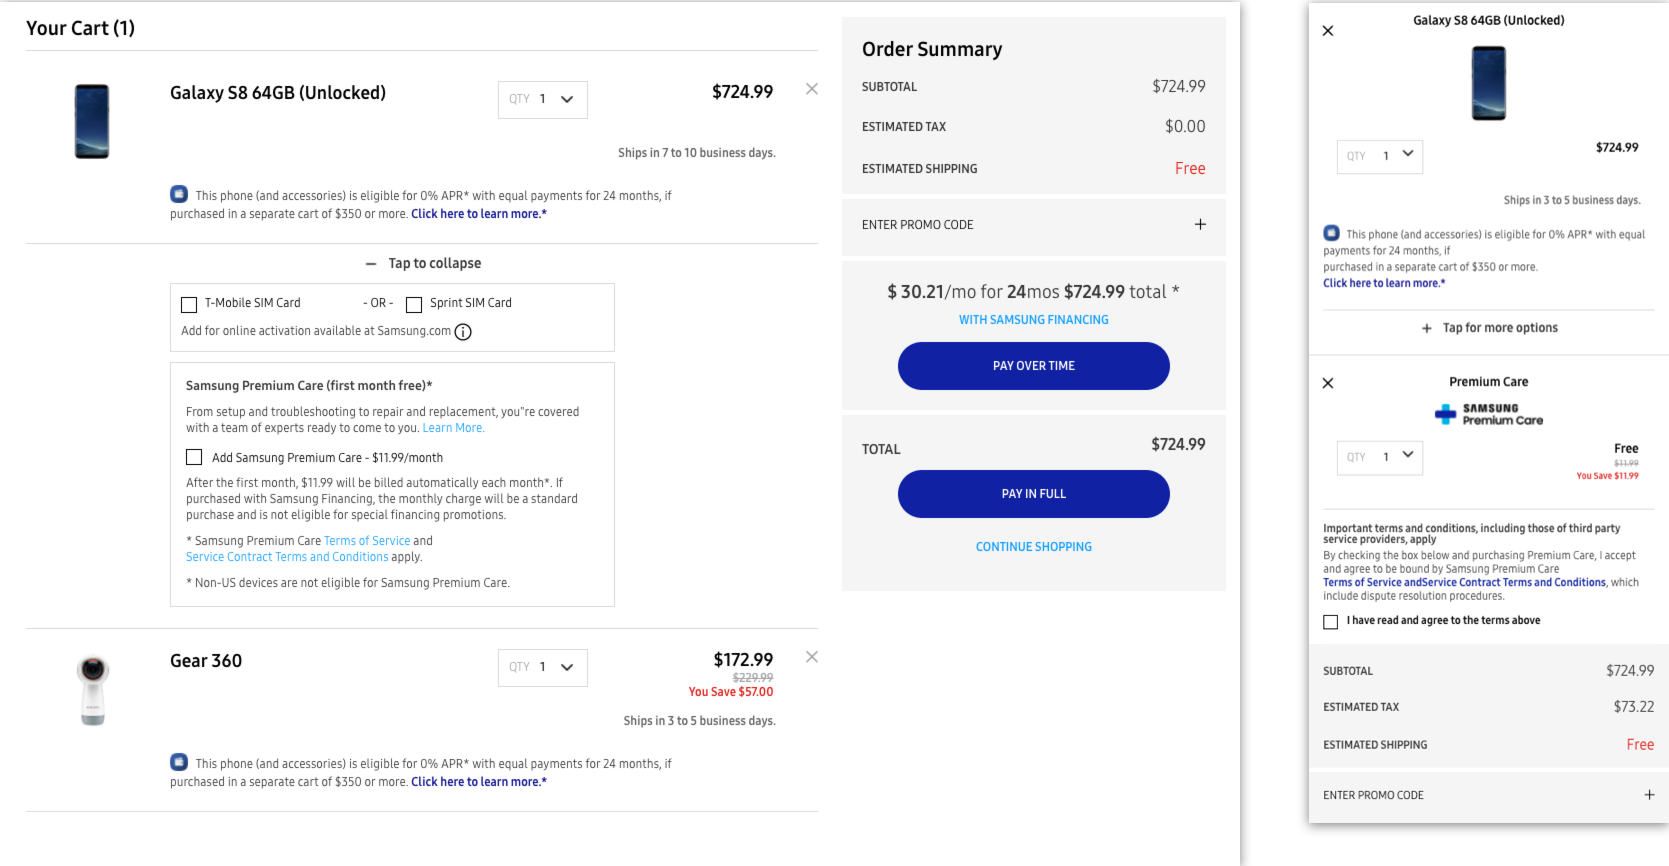Remove Galaxy S8 in mobile panel
The width and height of the screenshot is (1669, 866).
click(1328, 31)
